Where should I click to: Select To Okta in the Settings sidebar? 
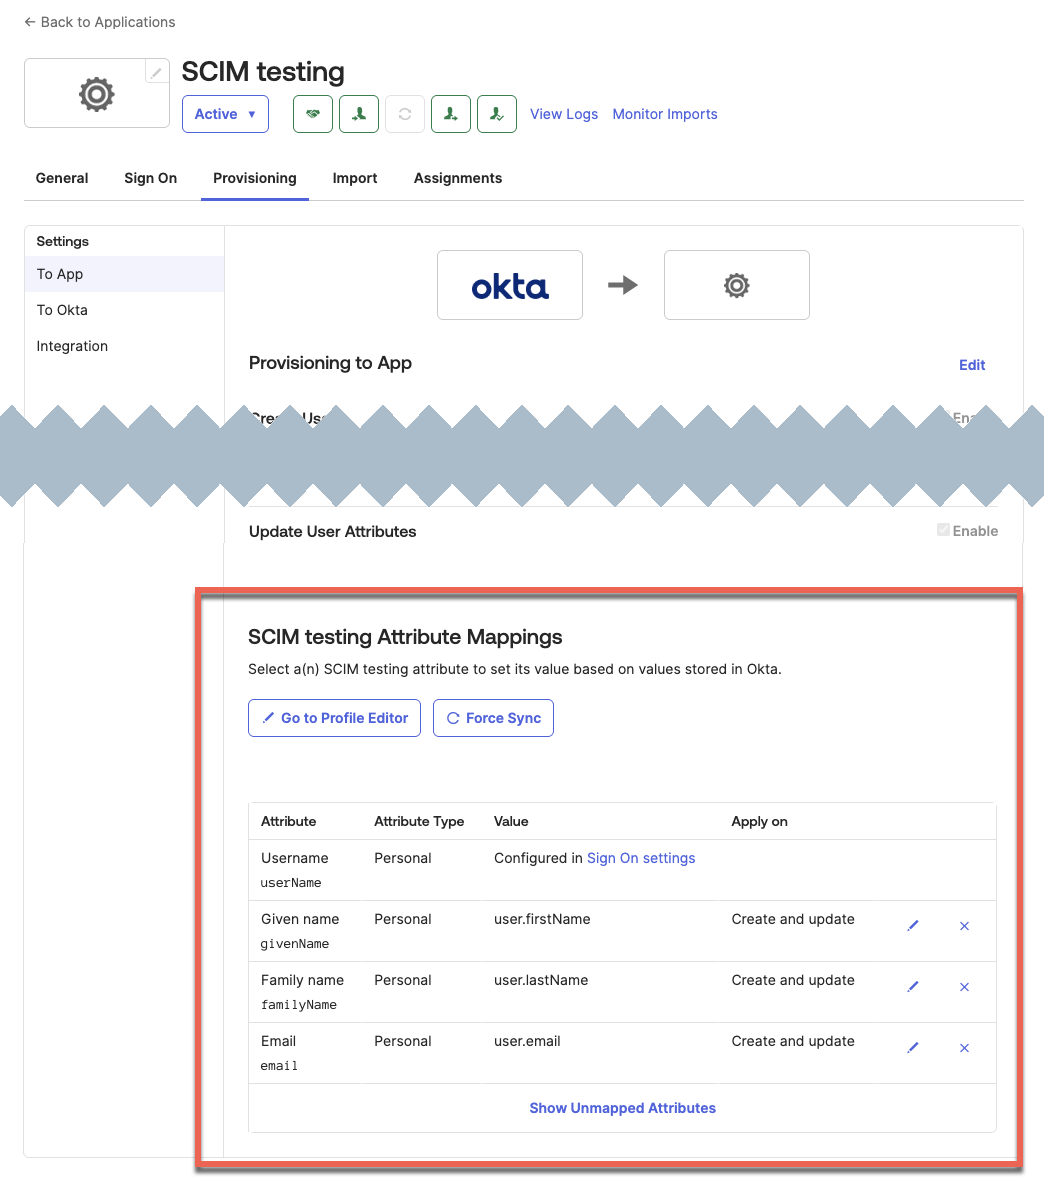coord(62,310)
